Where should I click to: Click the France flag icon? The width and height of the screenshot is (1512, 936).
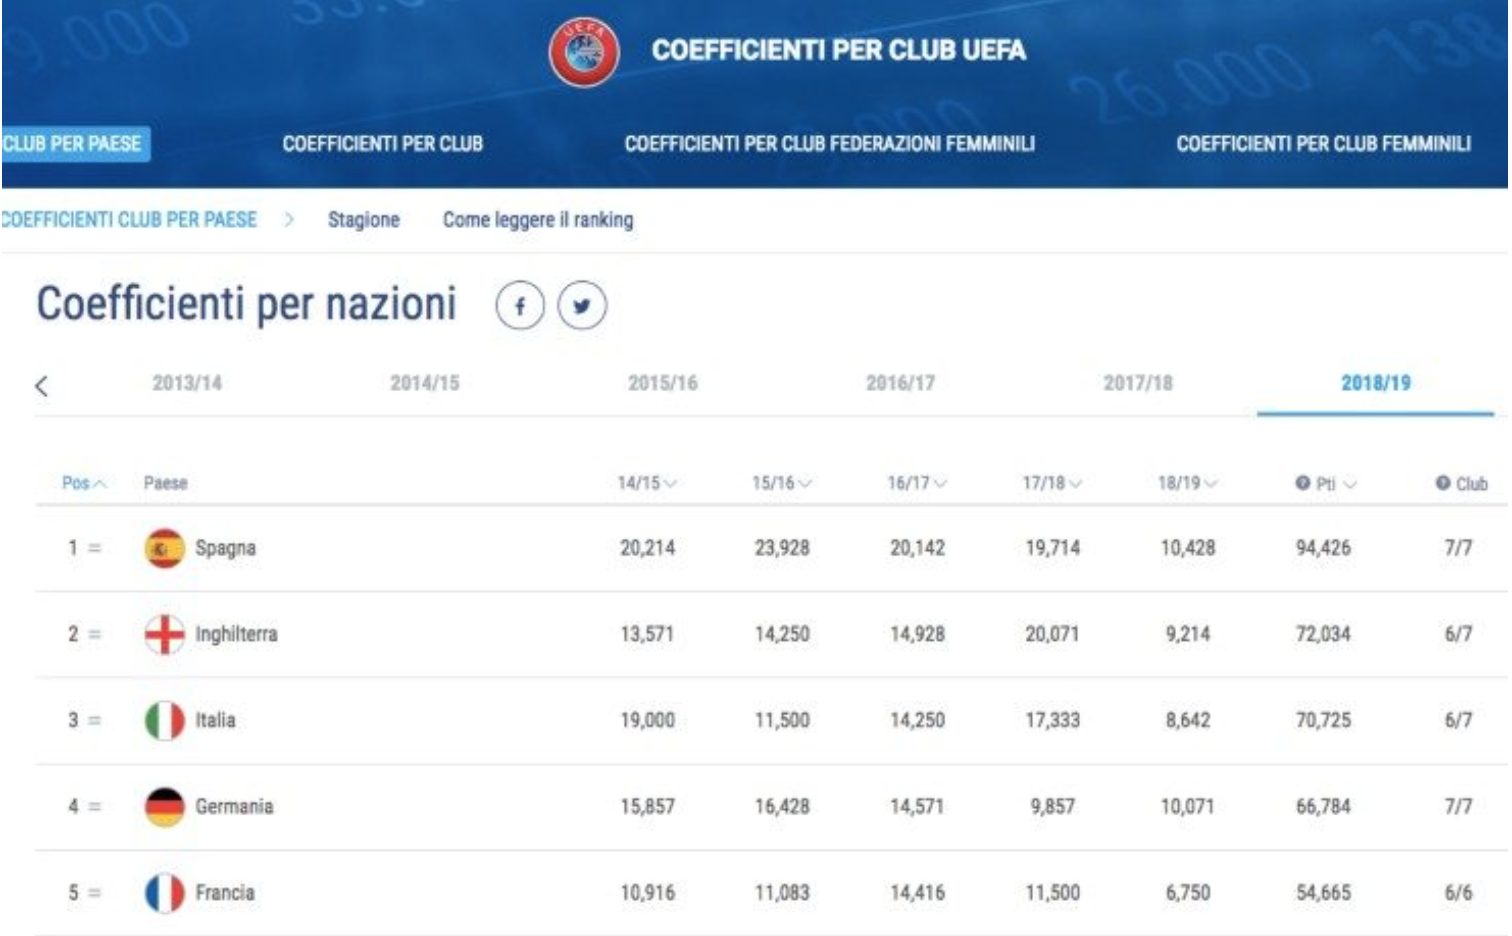[164, 893]
